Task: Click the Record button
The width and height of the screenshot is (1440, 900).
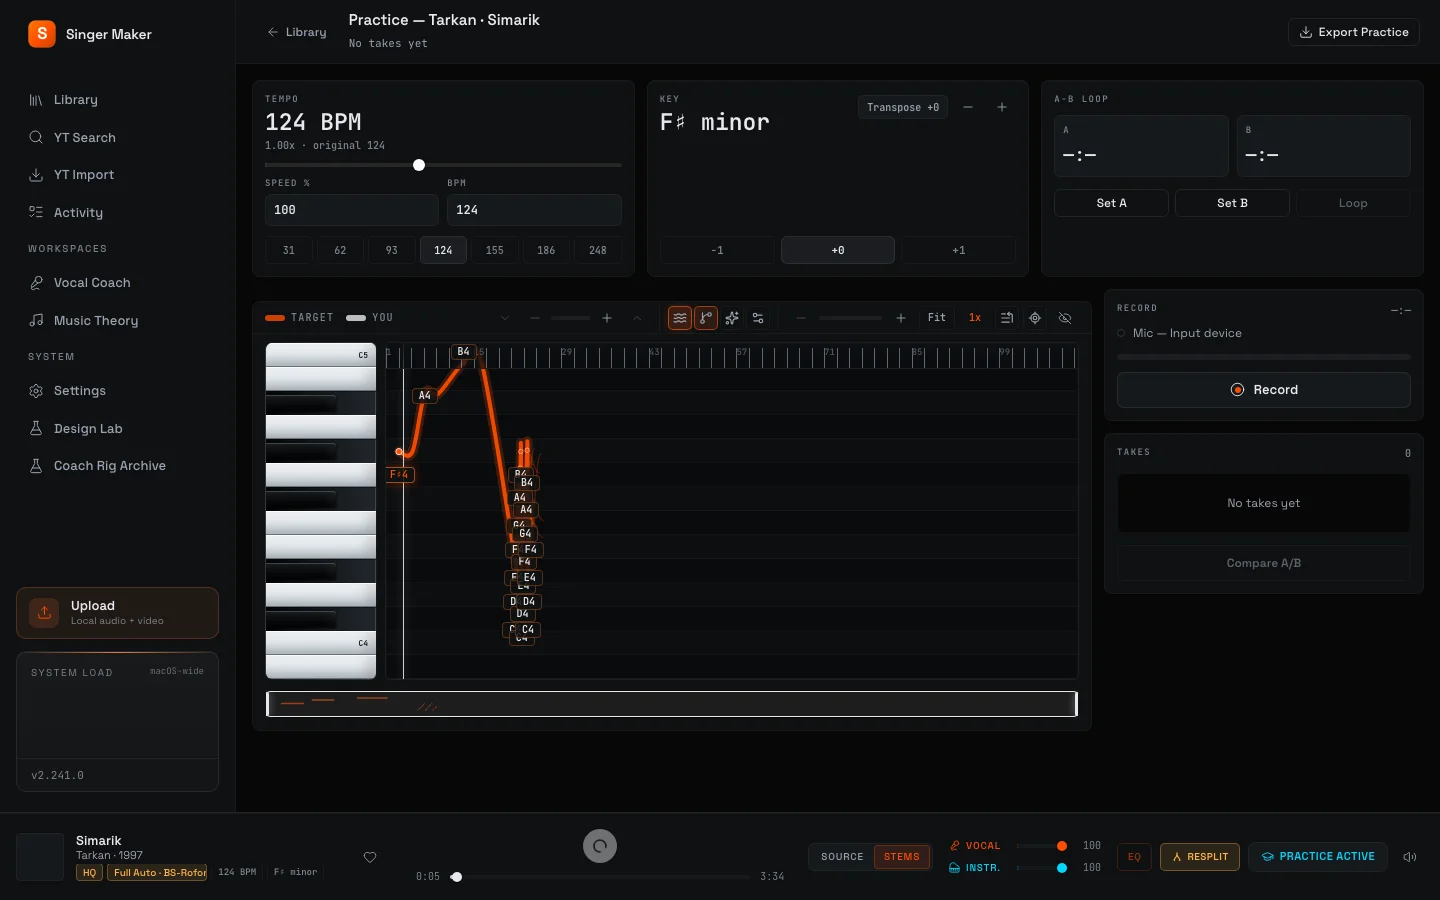Action: tap(1264, 390)
